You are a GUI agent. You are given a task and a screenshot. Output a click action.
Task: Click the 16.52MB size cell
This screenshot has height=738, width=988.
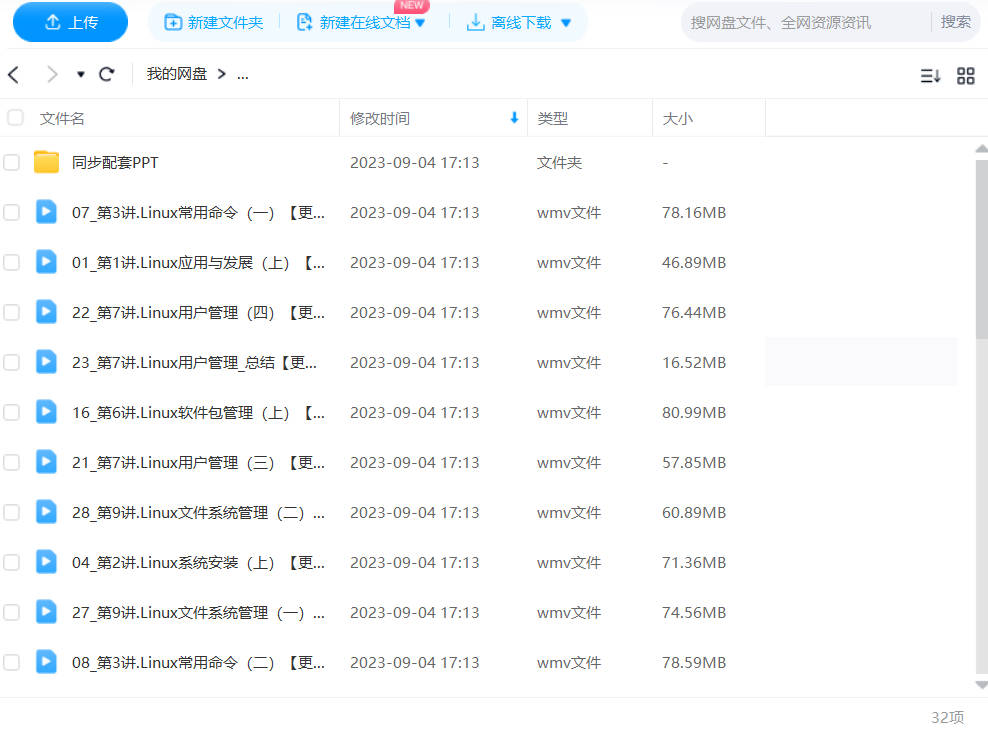coord(694,362)
